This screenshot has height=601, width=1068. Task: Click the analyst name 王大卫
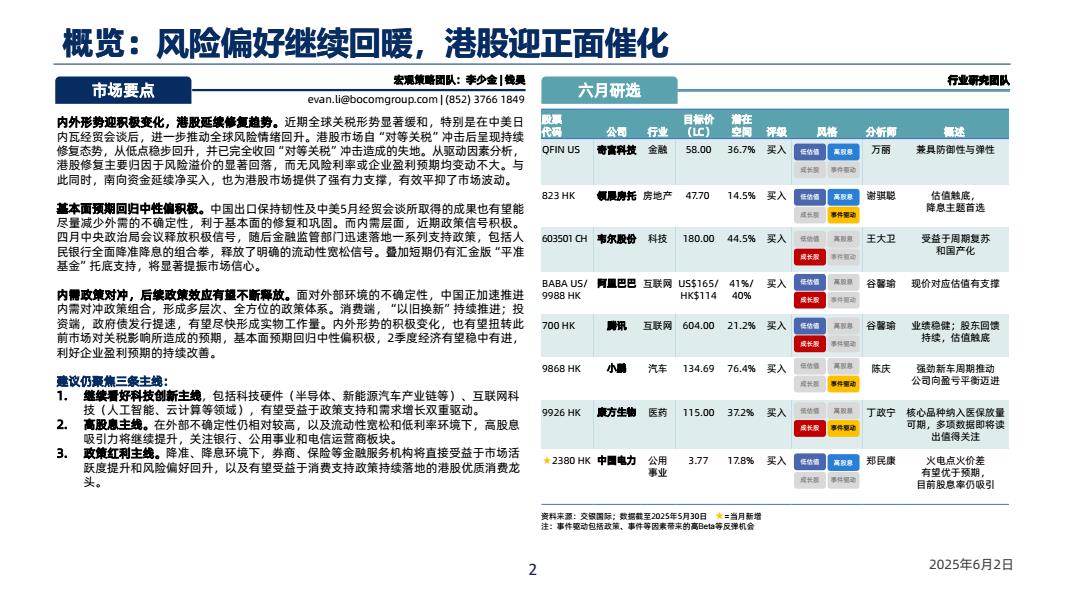click(x=881, y=239)
